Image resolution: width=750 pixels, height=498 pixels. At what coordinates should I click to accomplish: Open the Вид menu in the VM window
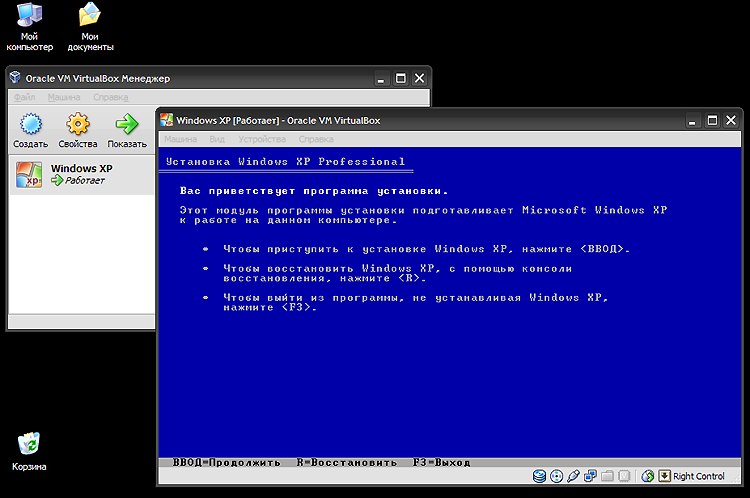(x=216, y=139)
